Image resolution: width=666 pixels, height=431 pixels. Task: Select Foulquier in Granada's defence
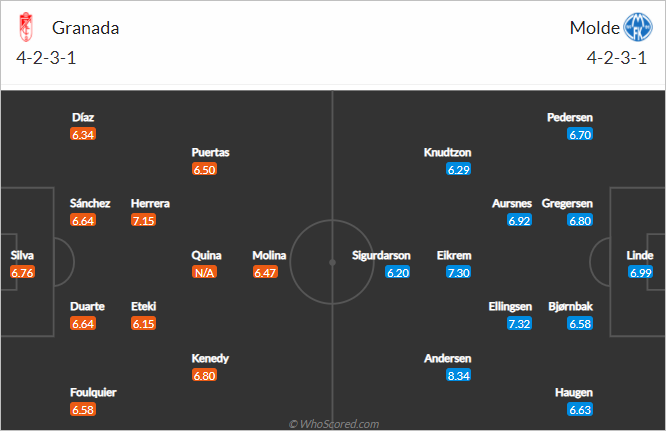coord(93,392)
